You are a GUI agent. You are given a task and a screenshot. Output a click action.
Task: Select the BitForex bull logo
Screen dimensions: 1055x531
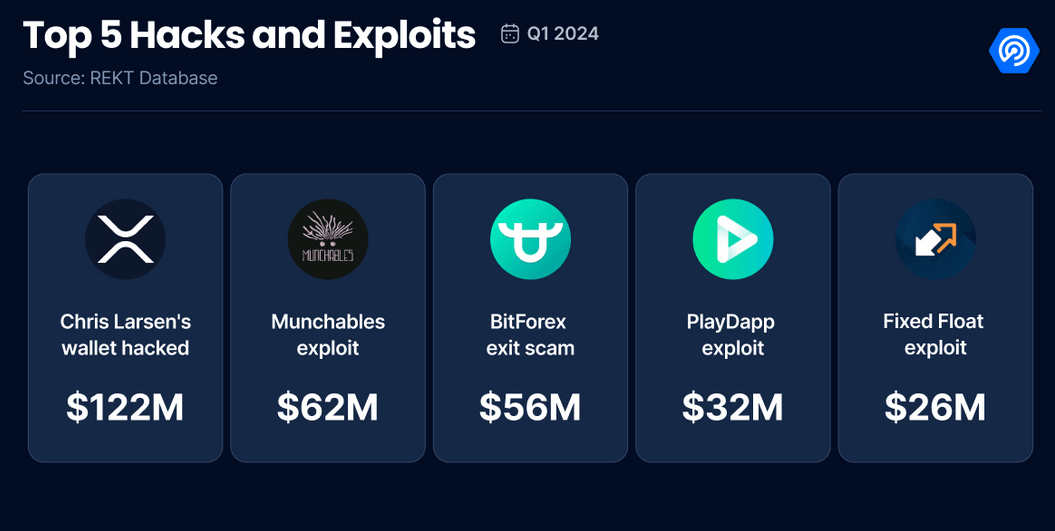click(x=530, y=239)
